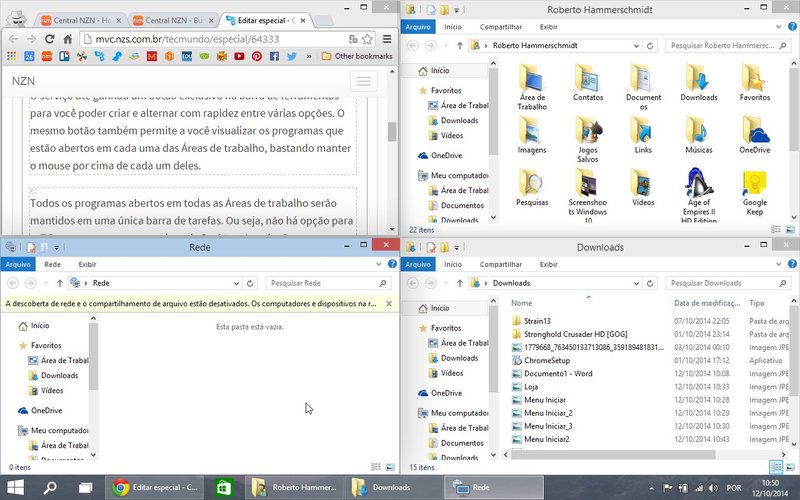Image resolution: width=800 pixels, height=500 pixels.
Task: Open quick access toolbar dropdown in Rede window
Action: [56, 247]
